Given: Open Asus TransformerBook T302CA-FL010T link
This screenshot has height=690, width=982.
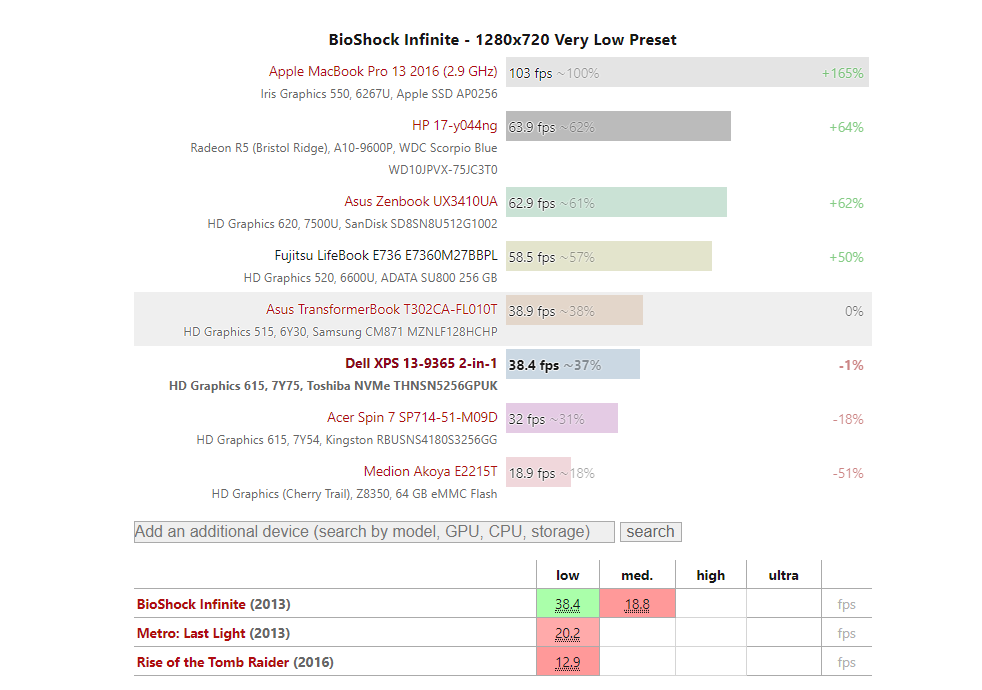Looking at the screenshot, I should (x=381, y=309).
